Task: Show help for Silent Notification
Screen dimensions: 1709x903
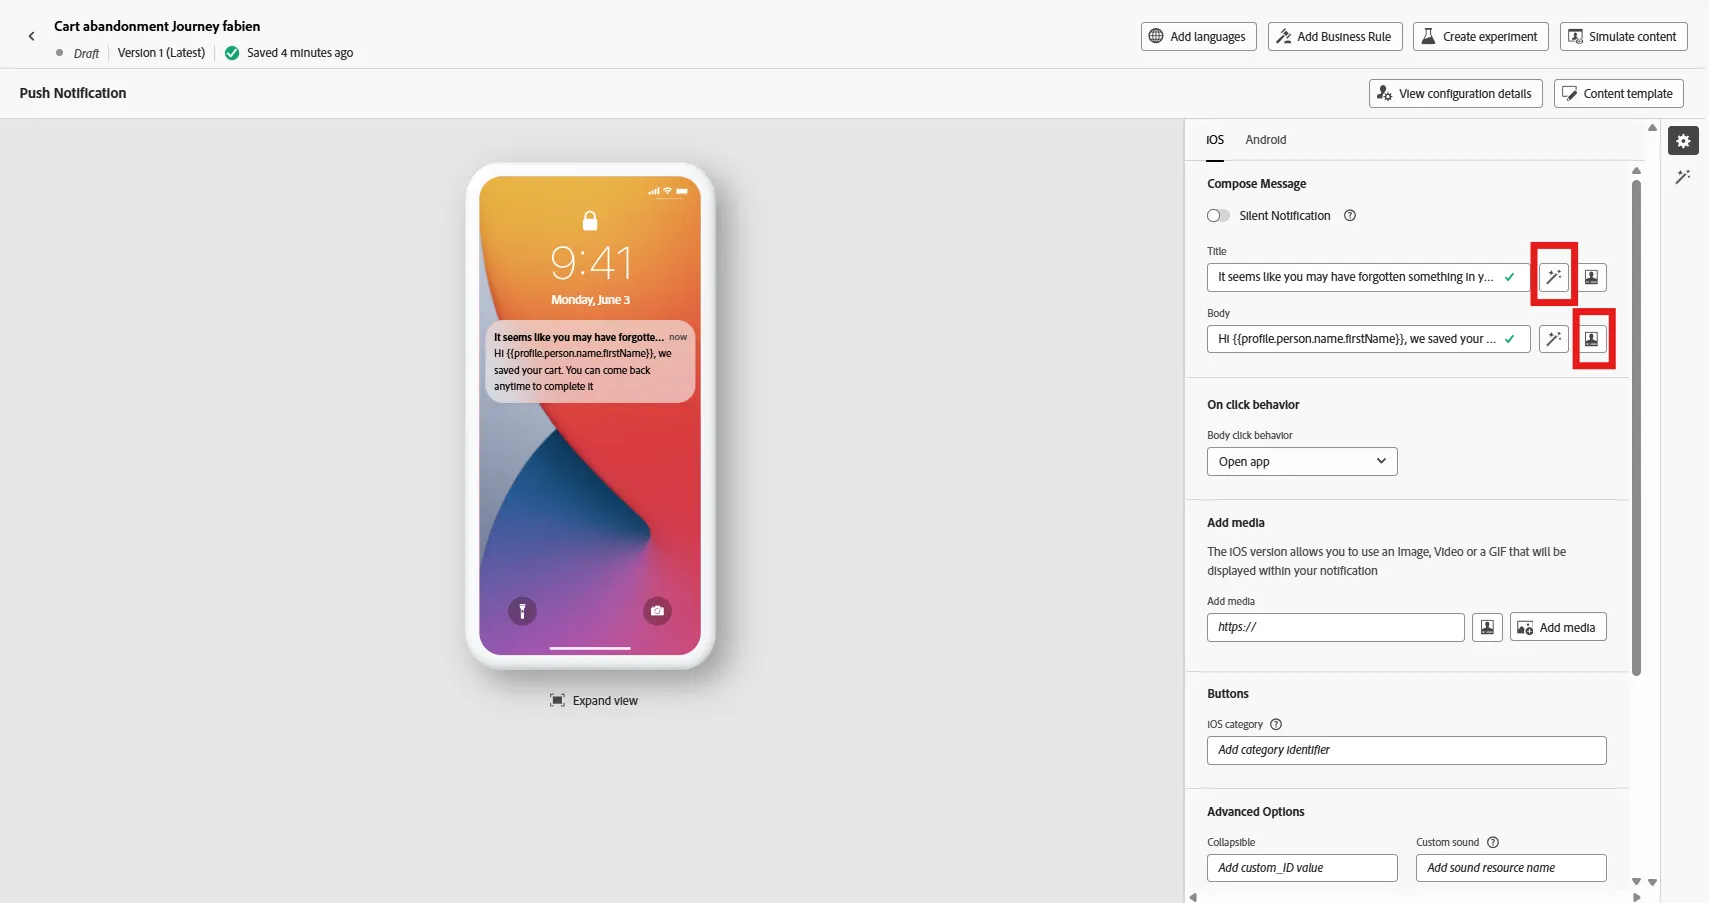Action: click(1350, 216)
